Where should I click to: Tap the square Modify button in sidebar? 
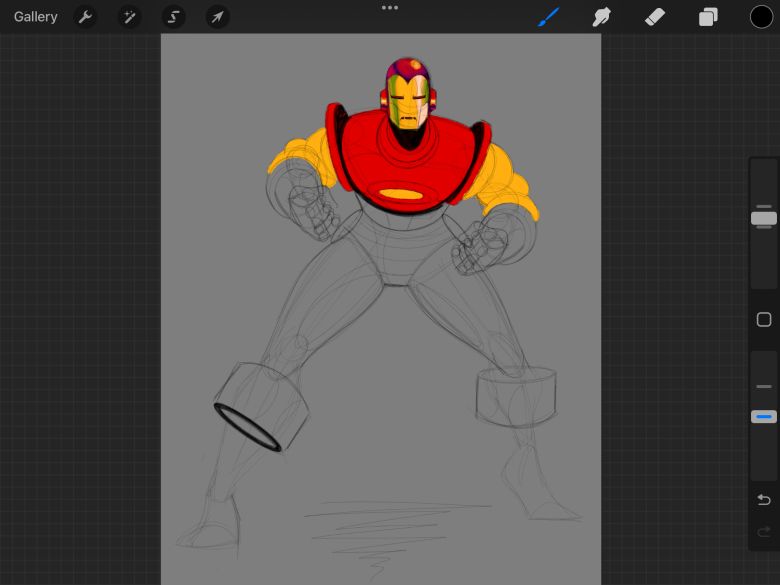pos(764,319)
